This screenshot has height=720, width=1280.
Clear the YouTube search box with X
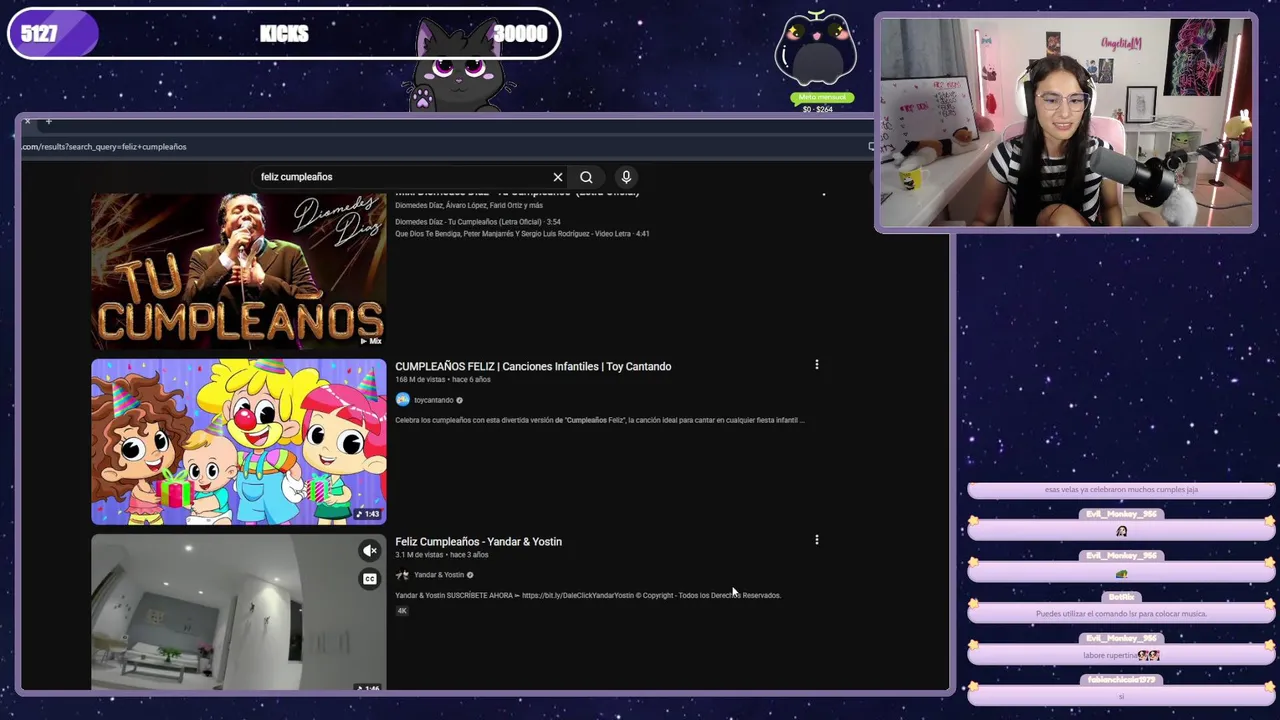click(558, 177)
